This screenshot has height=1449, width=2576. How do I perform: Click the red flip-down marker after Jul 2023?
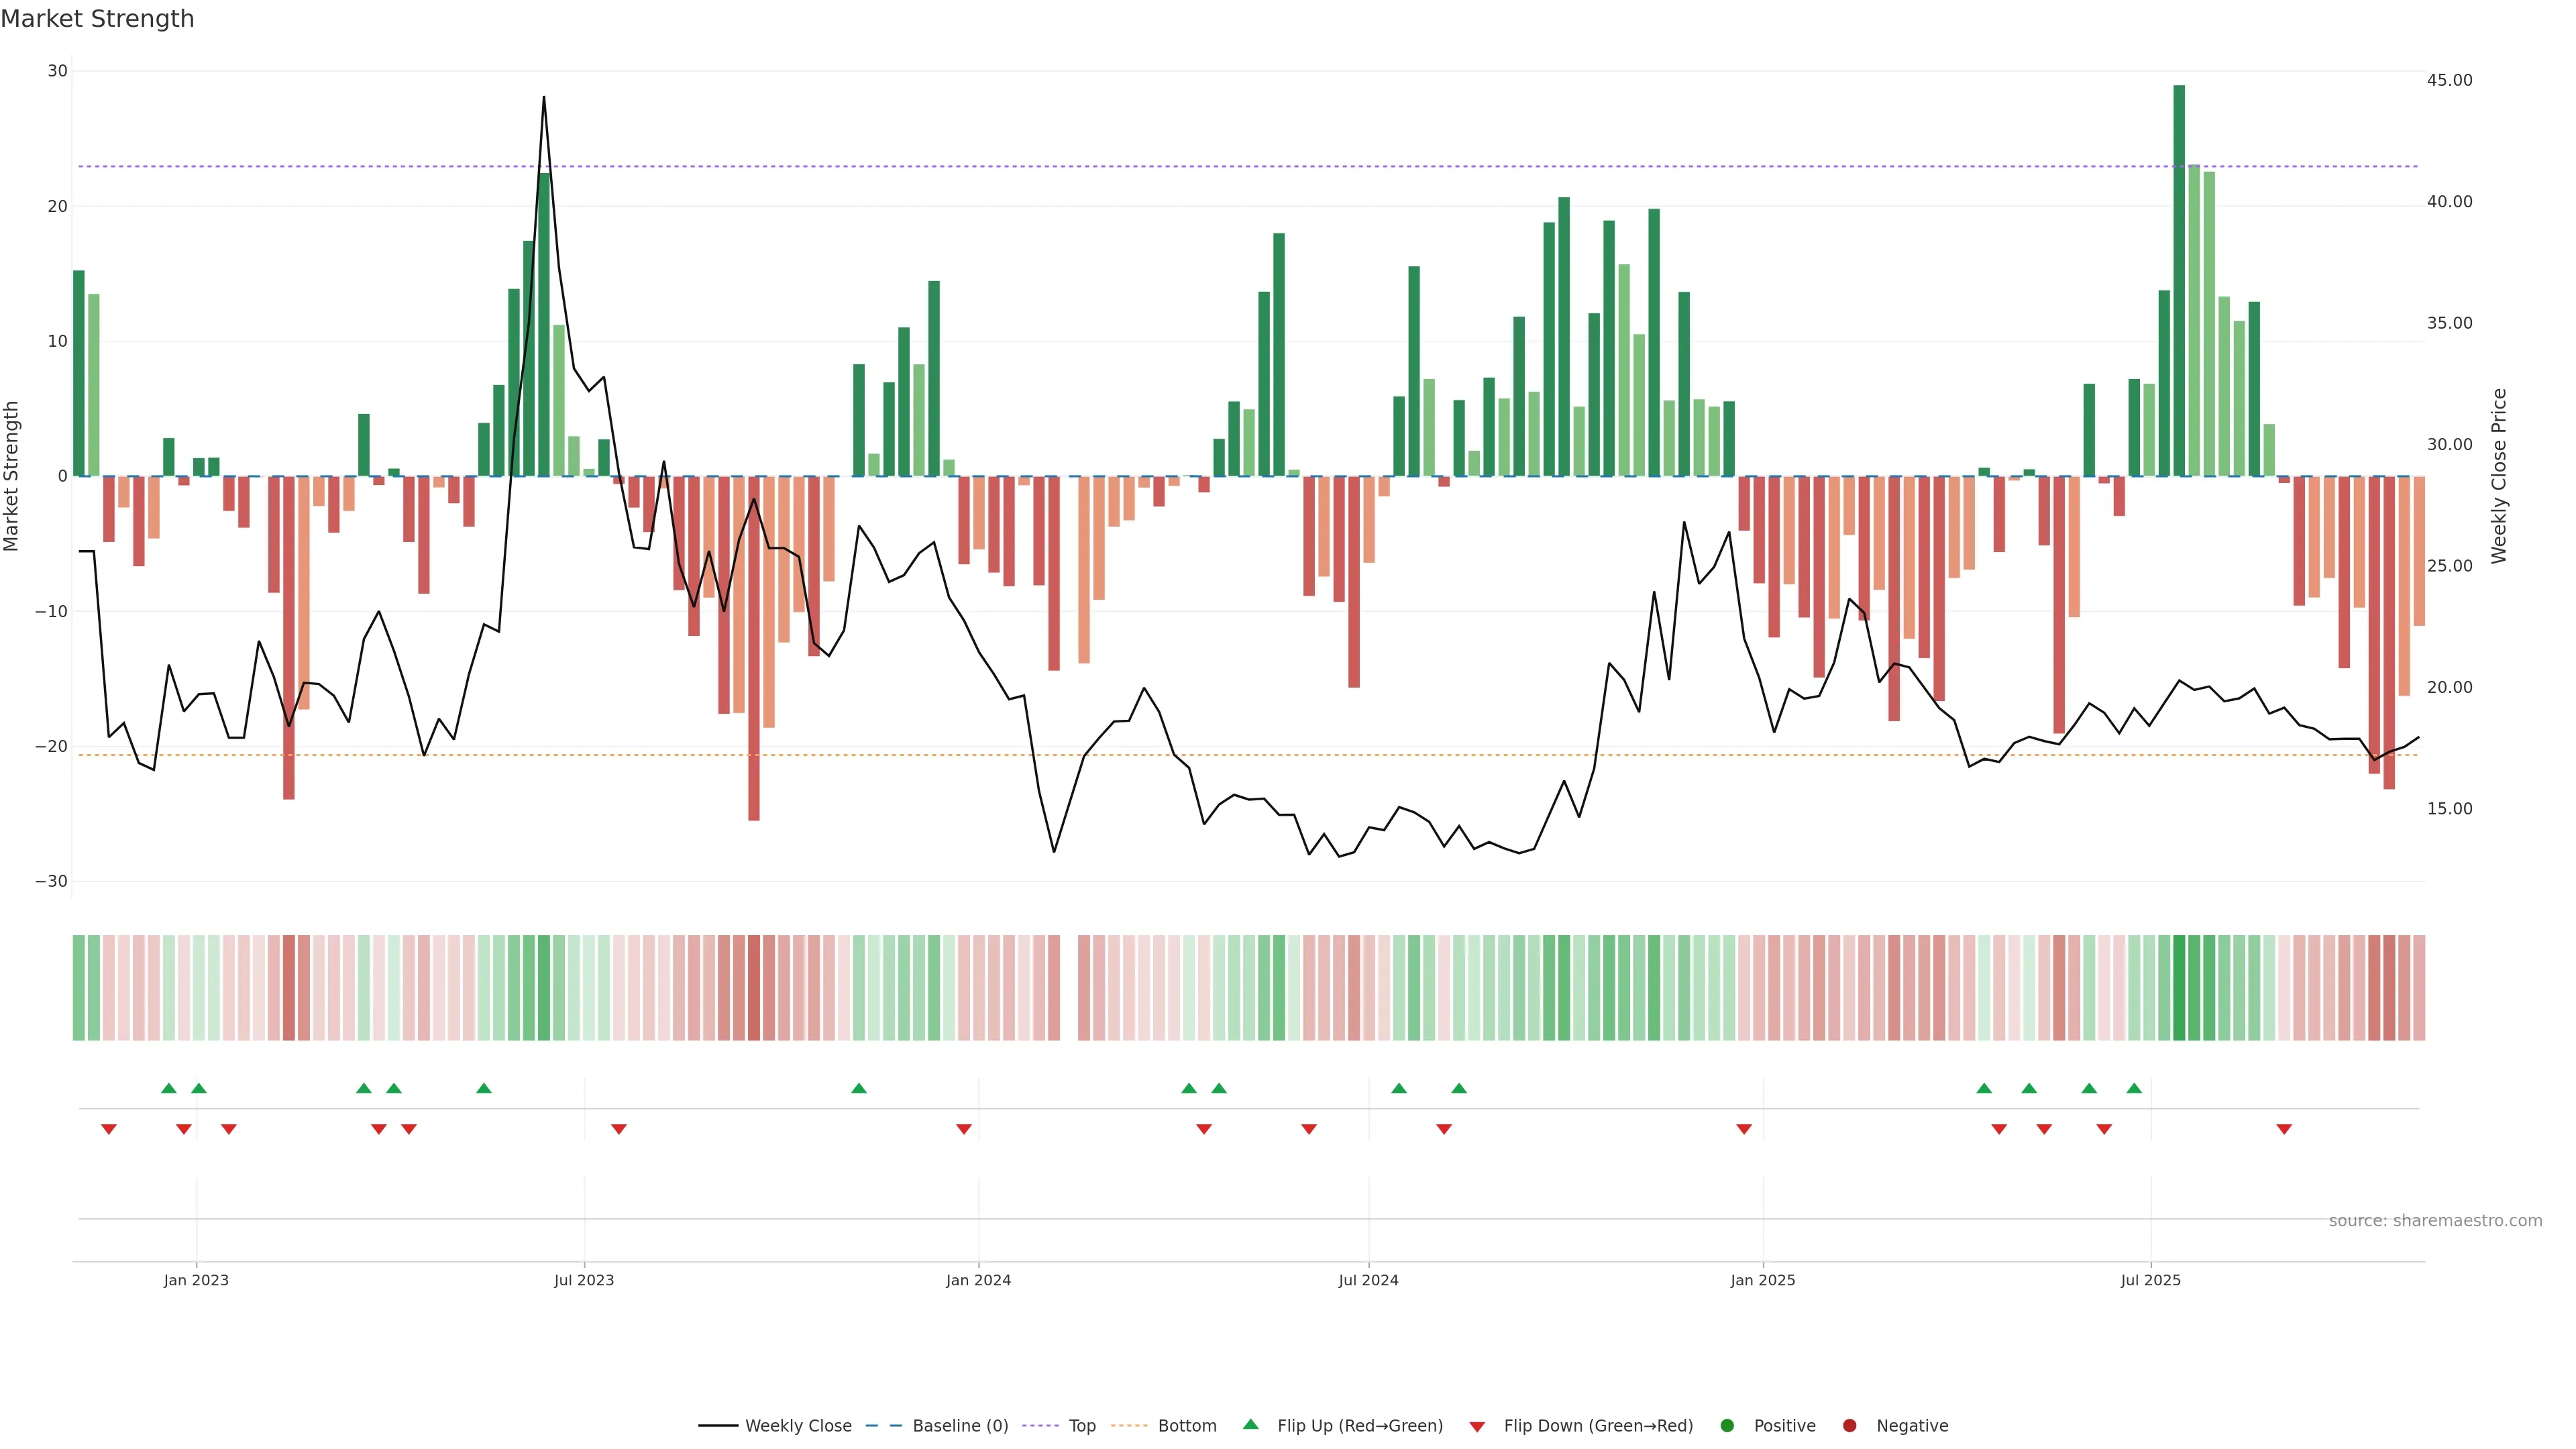(x=619, y=1129)
